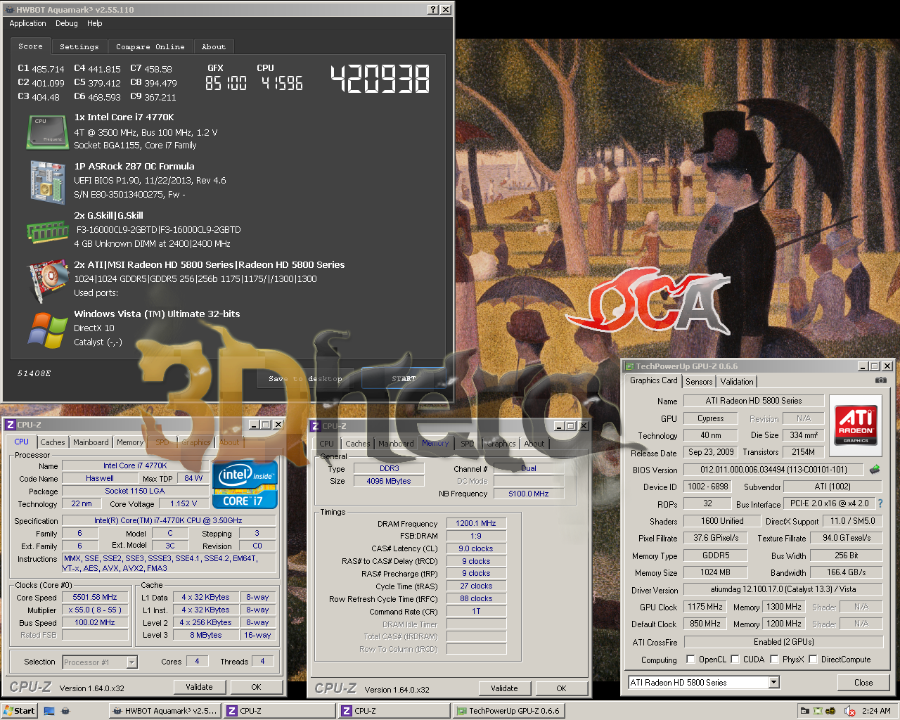The width and height of the screenshot is (900, 720).
Task: Click the volume muted tray icon
Action: pos(849,711)
